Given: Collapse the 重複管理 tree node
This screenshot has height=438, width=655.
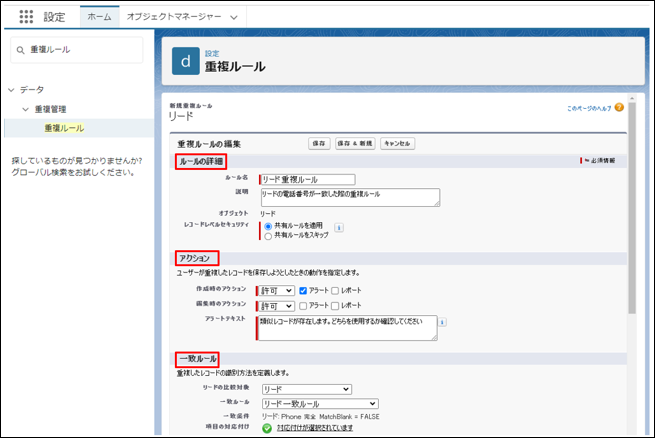Looking at the screenshot, I should pos(25,109).
